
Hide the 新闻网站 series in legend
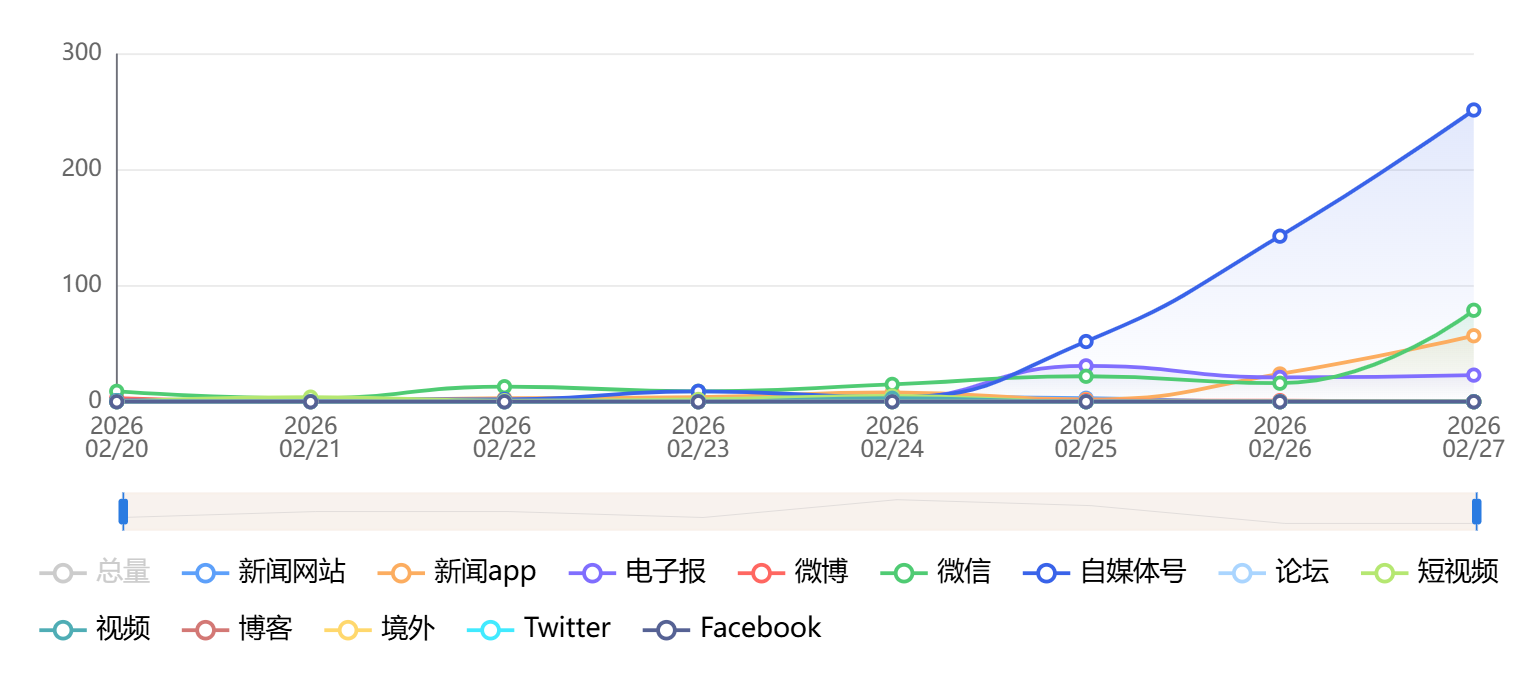264,573
